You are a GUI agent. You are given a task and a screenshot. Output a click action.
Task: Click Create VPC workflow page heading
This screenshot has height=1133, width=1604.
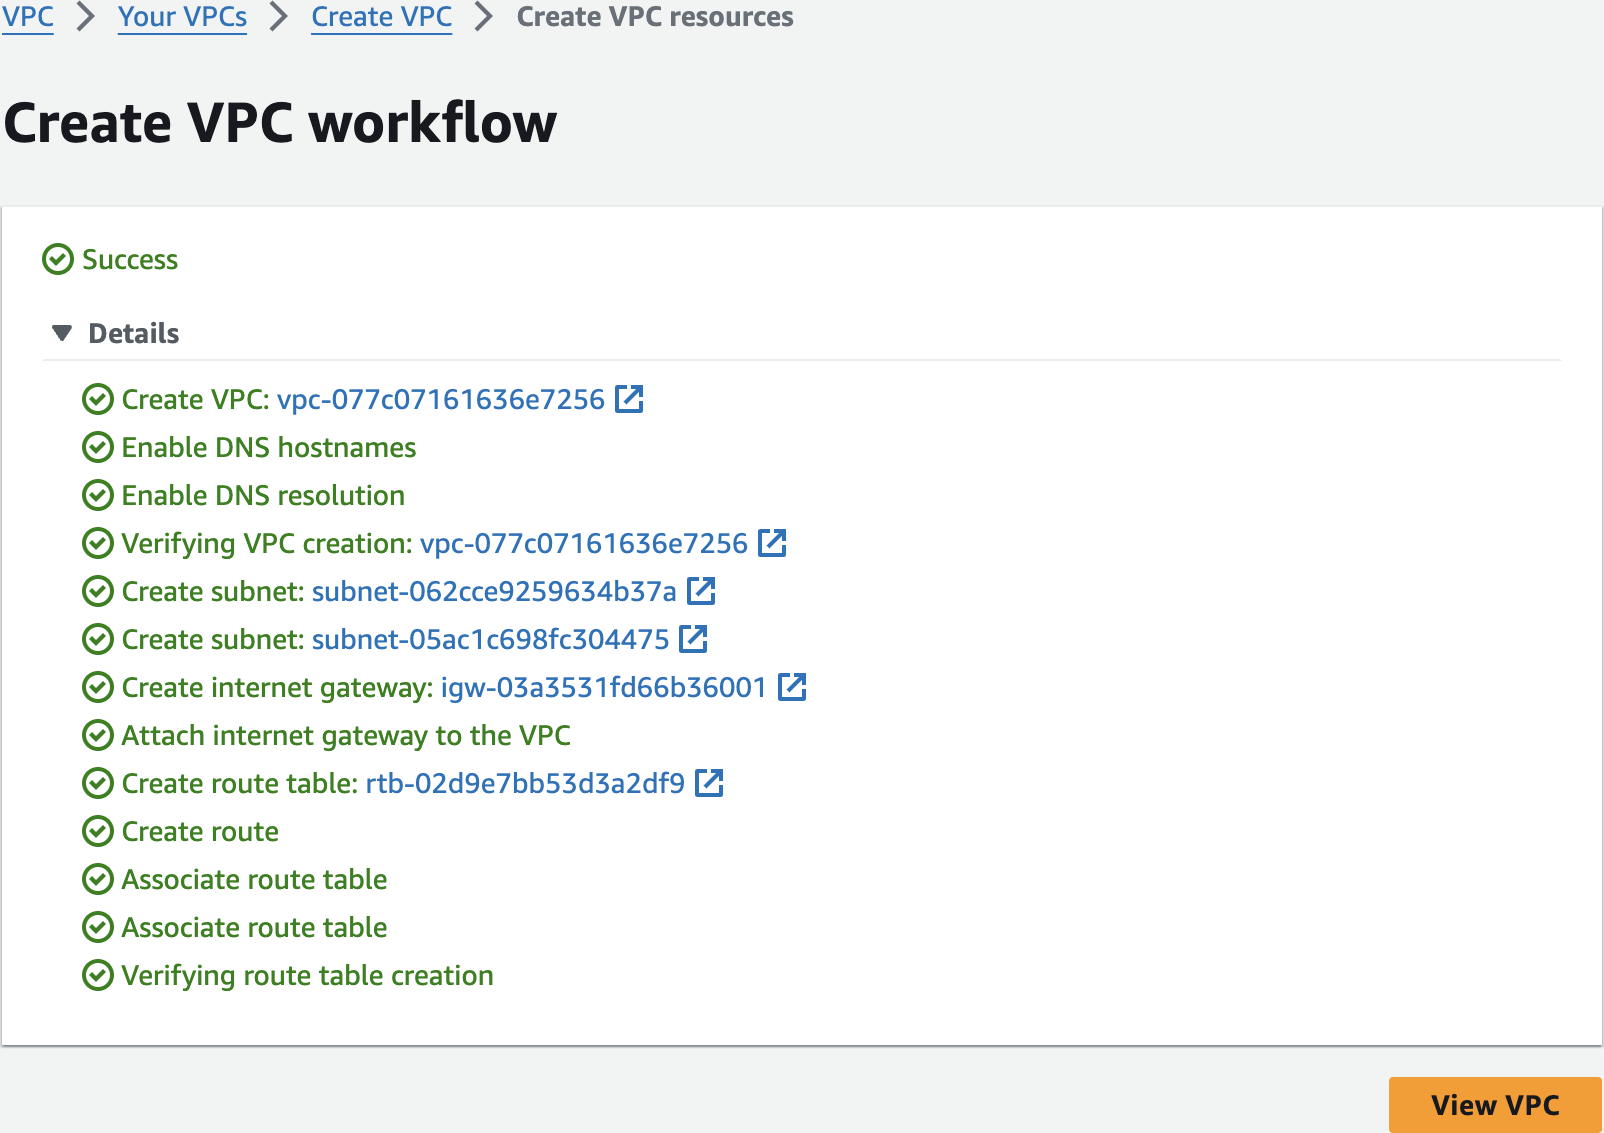click(x=281, y=123)
